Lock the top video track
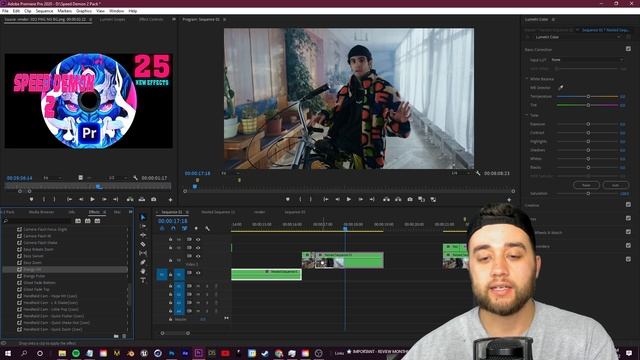 [171, 240]
